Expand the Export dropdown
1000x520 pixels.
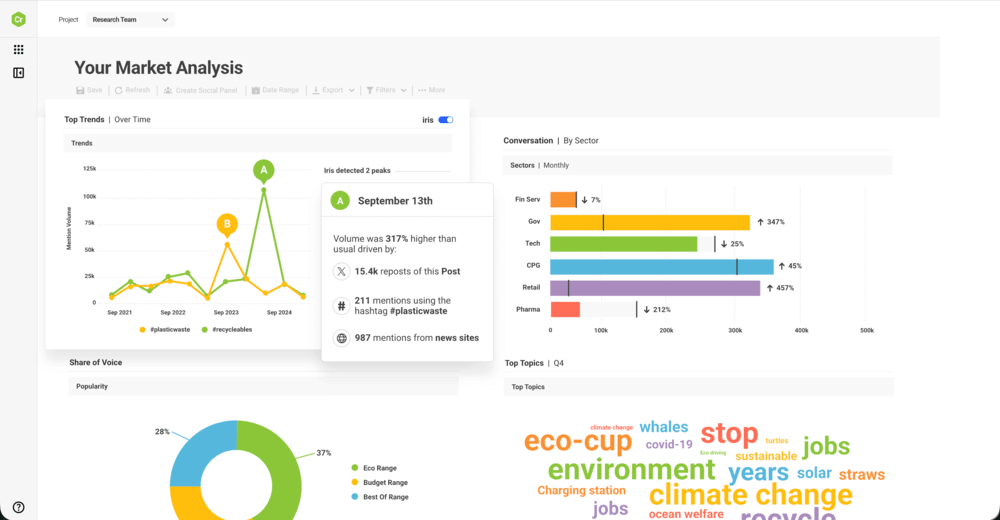pos(333,90)
